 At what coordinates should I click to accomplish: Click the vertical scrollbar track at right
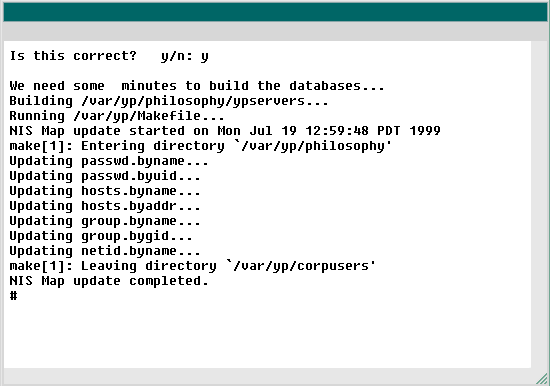[539, 205]
